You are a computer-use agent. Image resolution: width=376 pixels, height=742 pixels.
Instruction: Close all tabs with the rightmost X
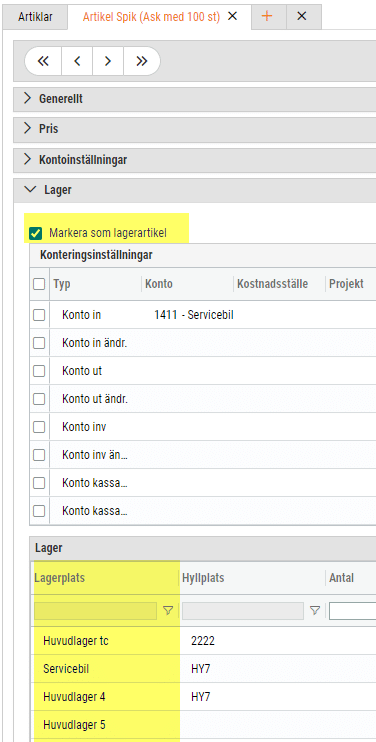point(302,17)
